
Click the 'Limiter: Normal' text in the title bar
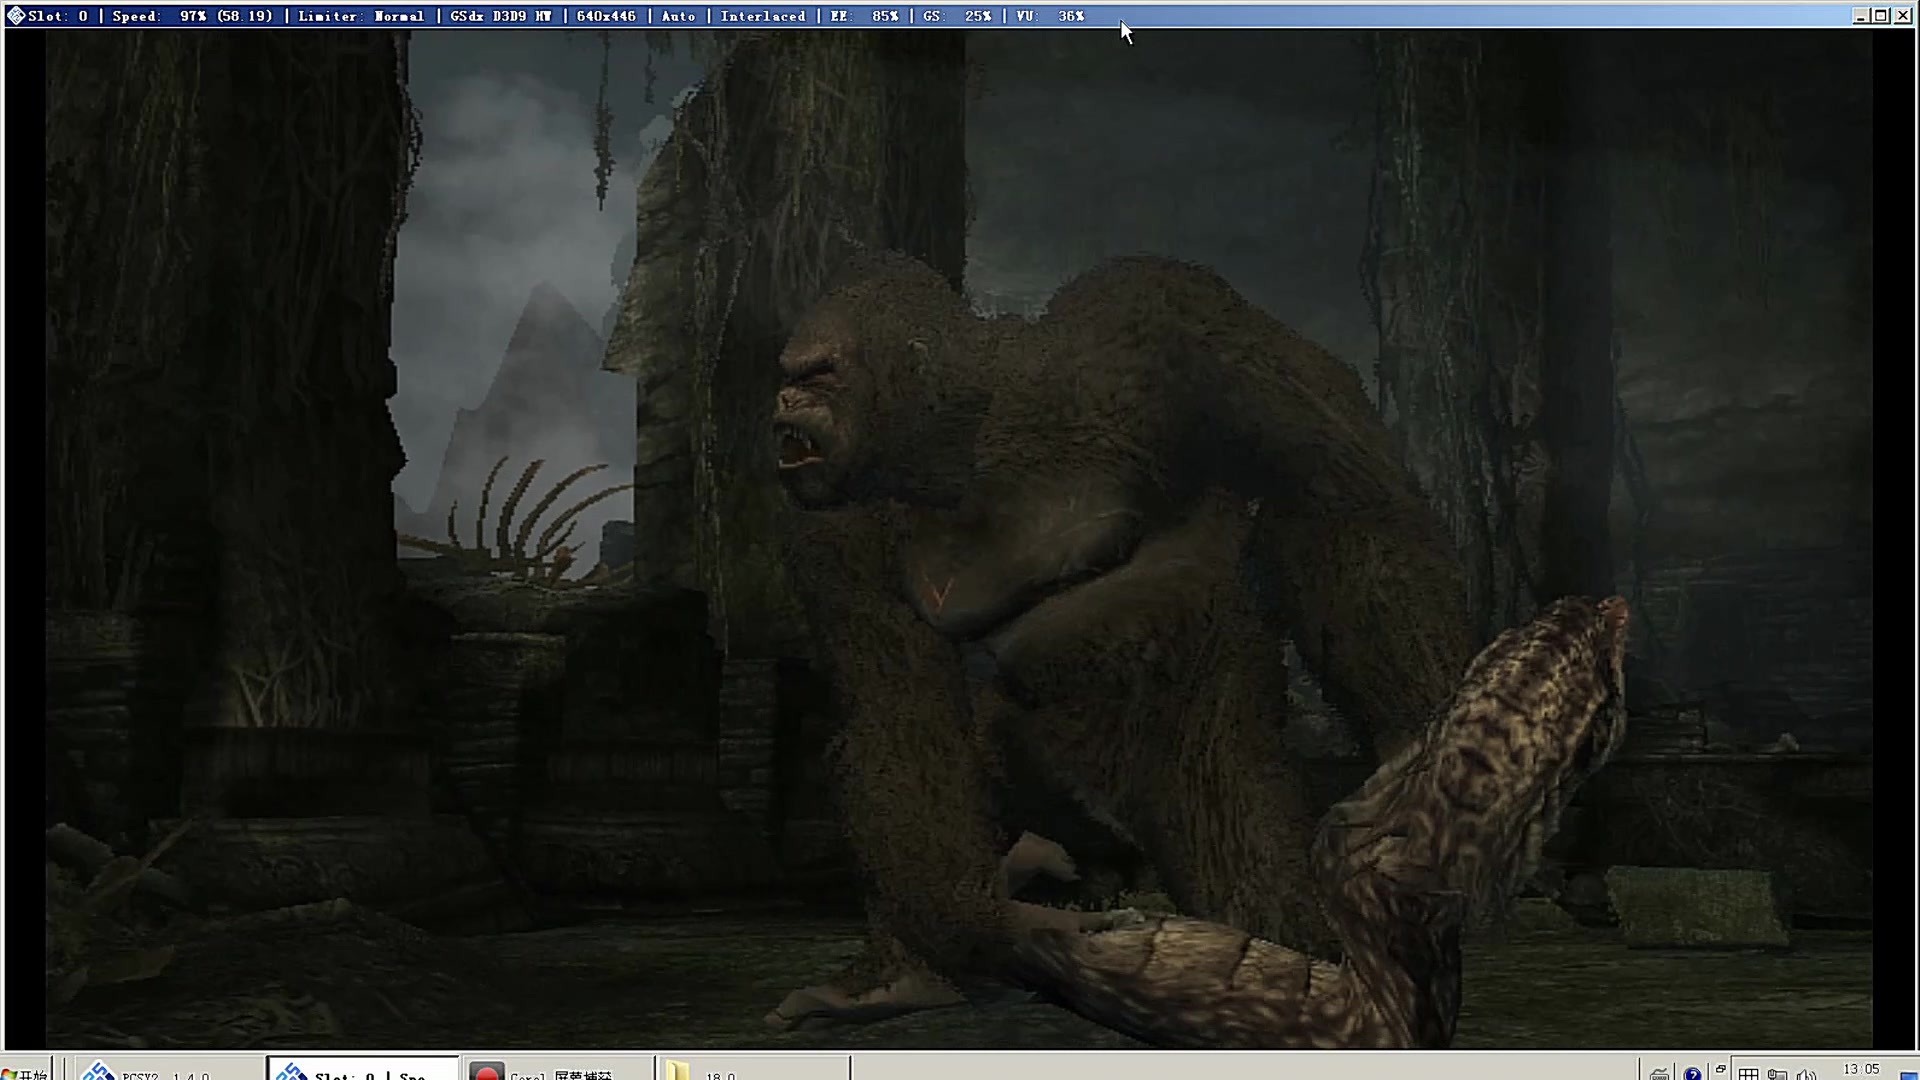pyautogui.click(x=361, y=16)
